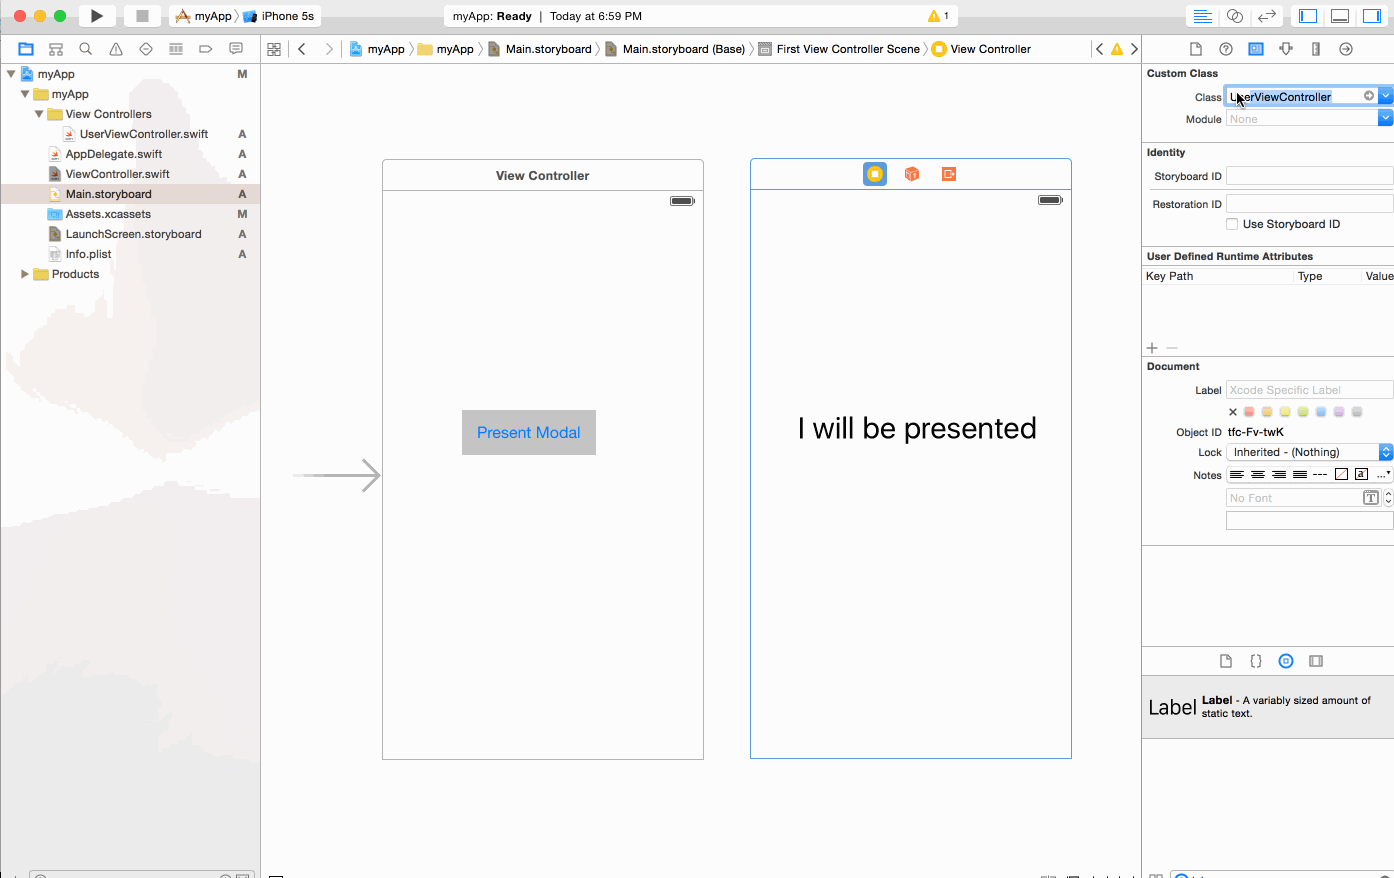The image size is (1394, 878).
Task: Select the First Responder cube icon
Action: [912, 174]
